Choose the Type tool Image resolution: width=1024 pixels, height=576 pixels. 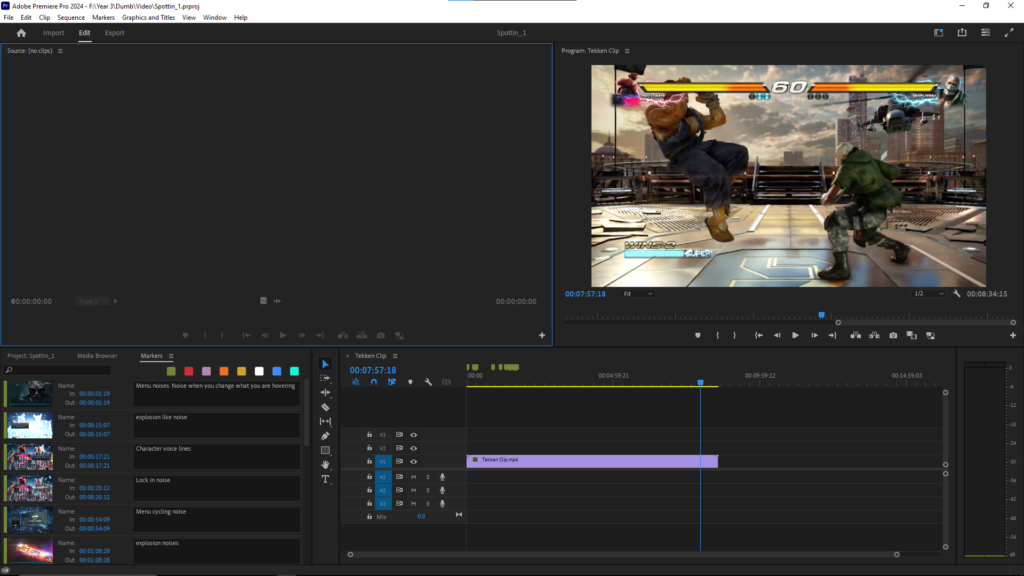(x=325, y=479)
